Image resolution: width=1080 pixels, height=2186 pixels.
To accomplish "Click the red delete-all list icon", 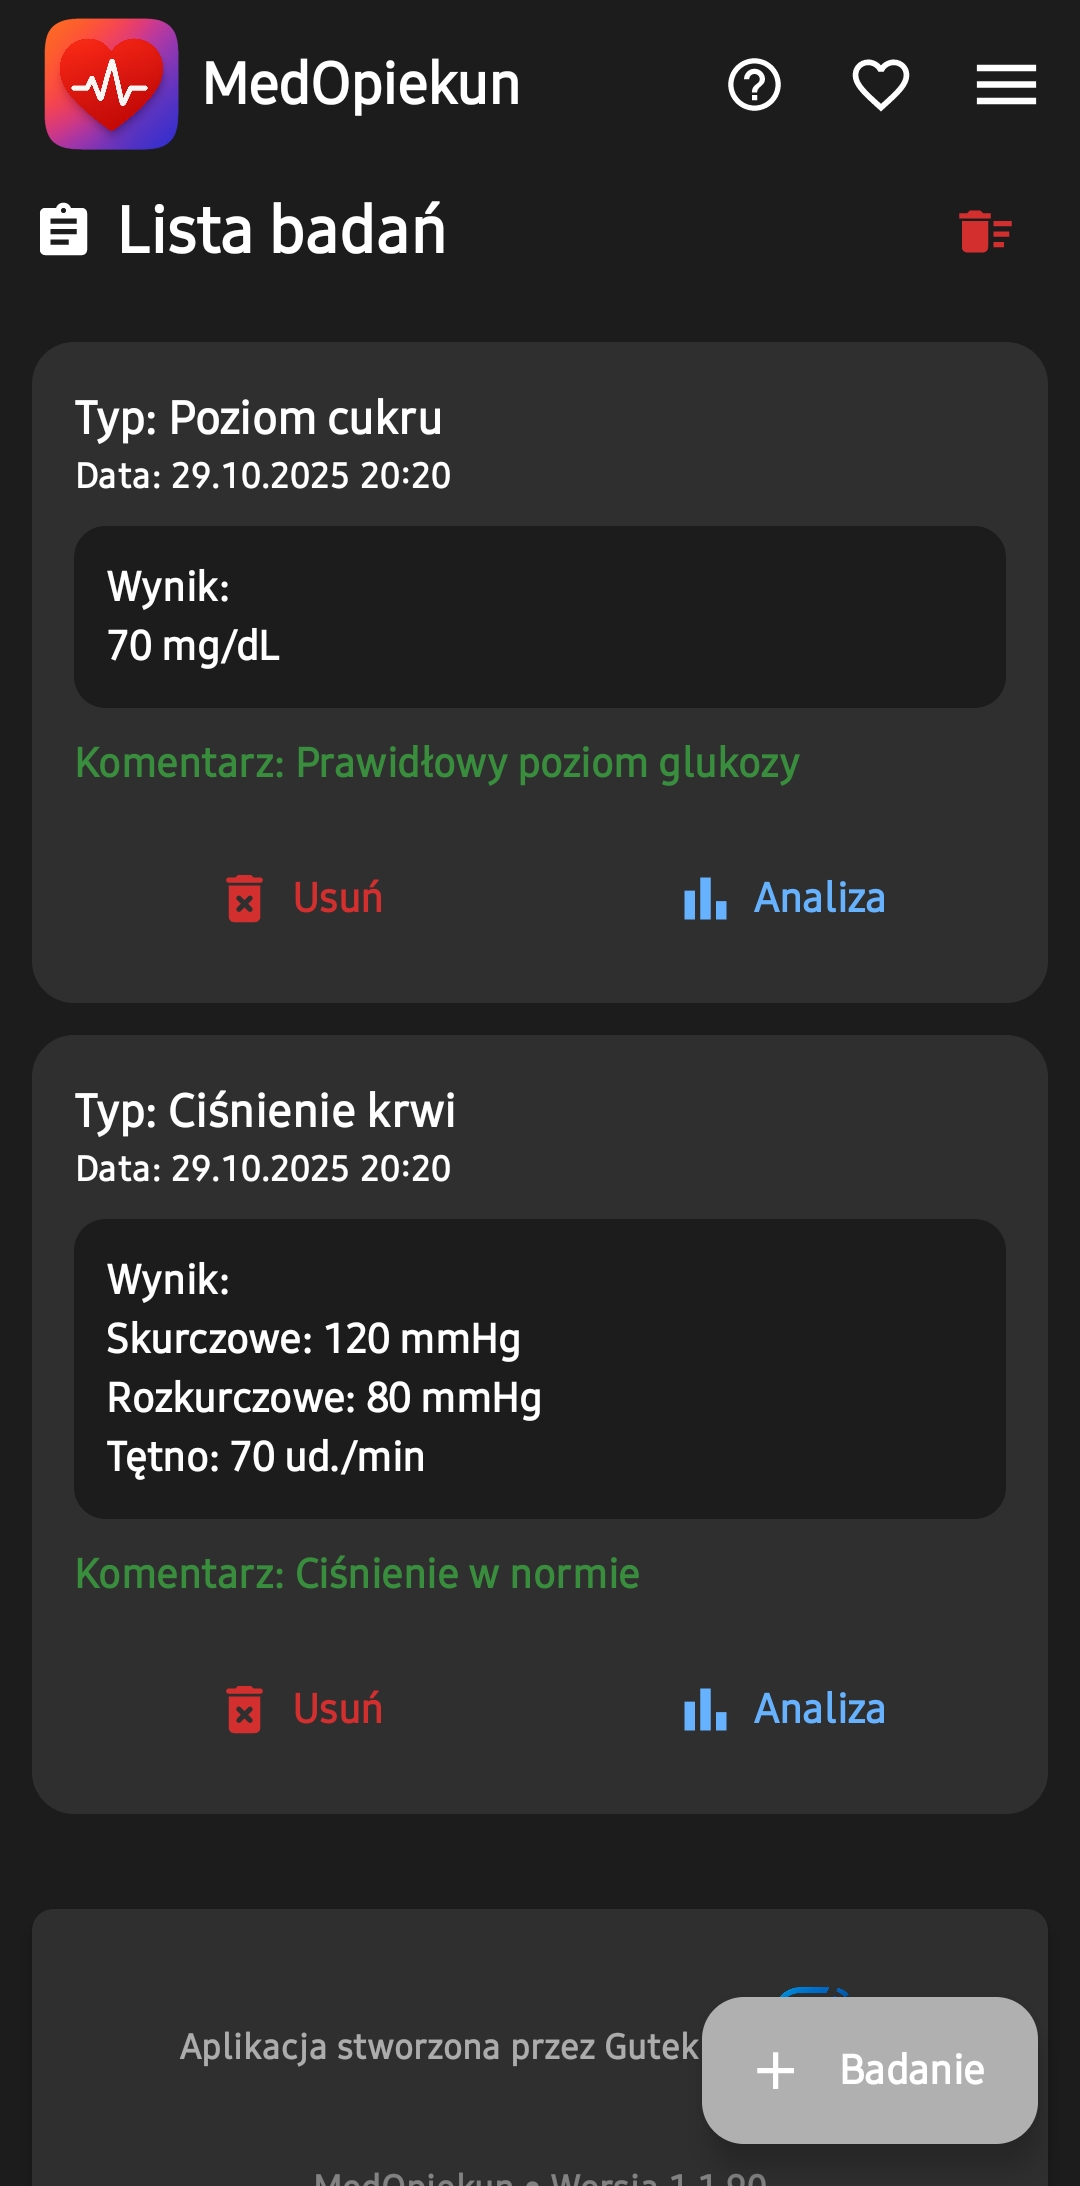I will tap(985, 231).
